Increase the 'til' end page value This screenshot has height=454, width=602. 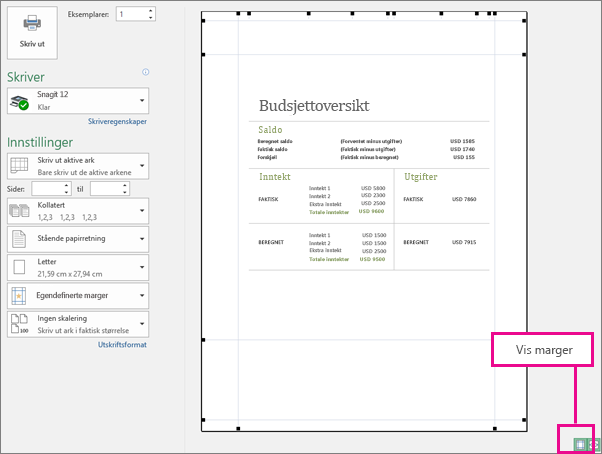pos(125,185)
